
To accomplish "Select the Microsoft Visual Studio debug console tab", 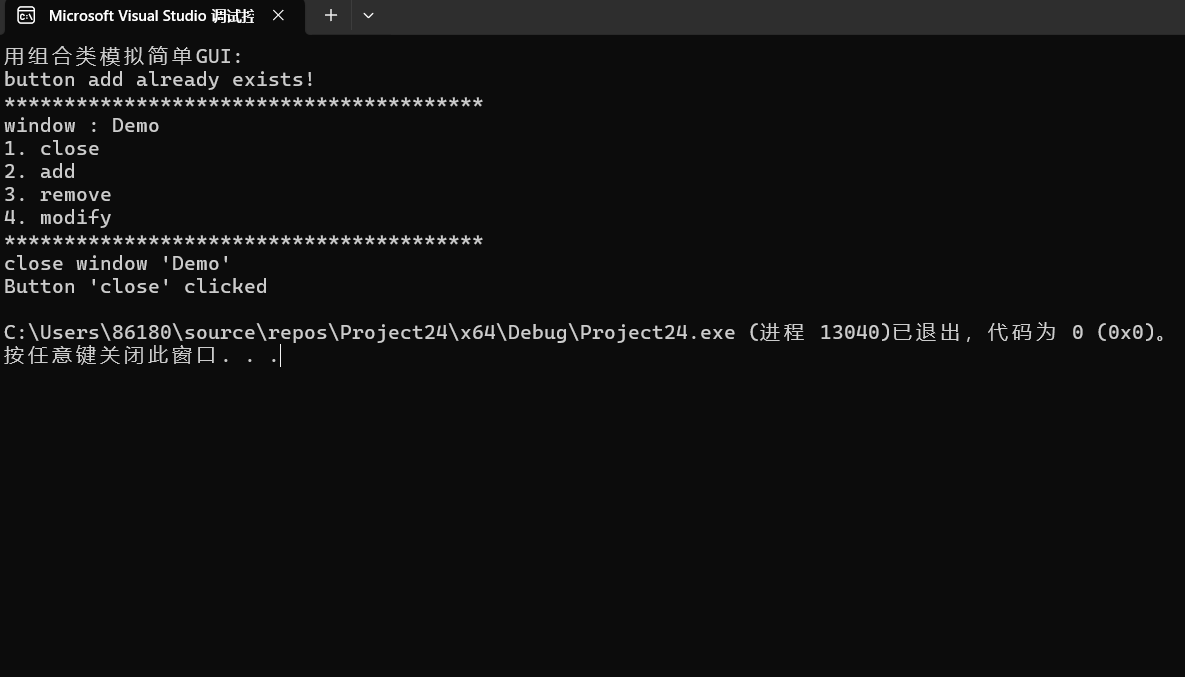I will coord(150,16).
